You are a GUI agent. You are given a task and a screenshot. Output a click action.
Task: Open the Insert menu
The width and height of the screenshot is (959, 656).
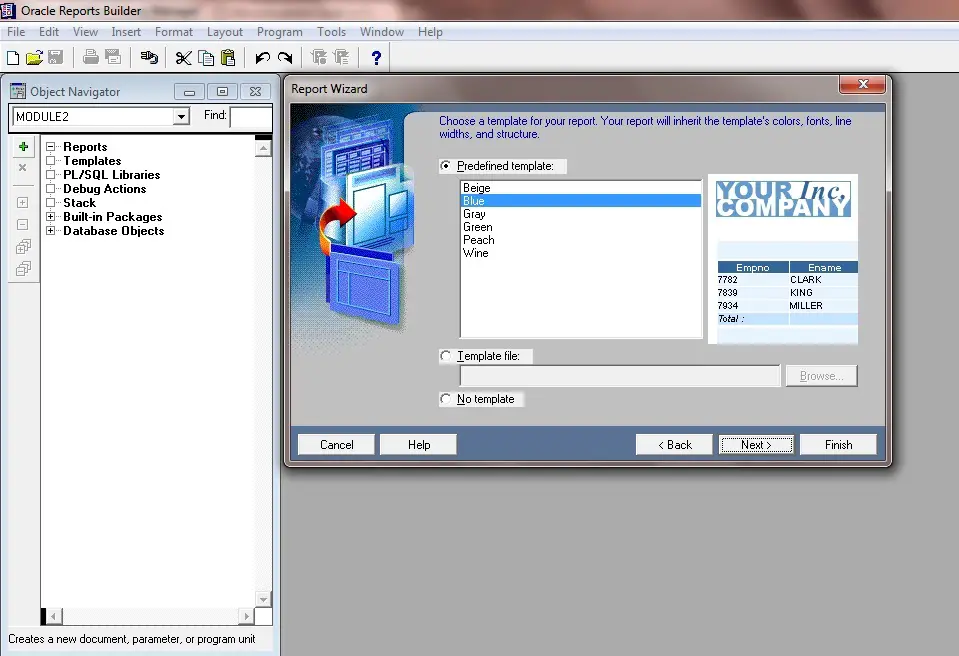coord(126,32)
